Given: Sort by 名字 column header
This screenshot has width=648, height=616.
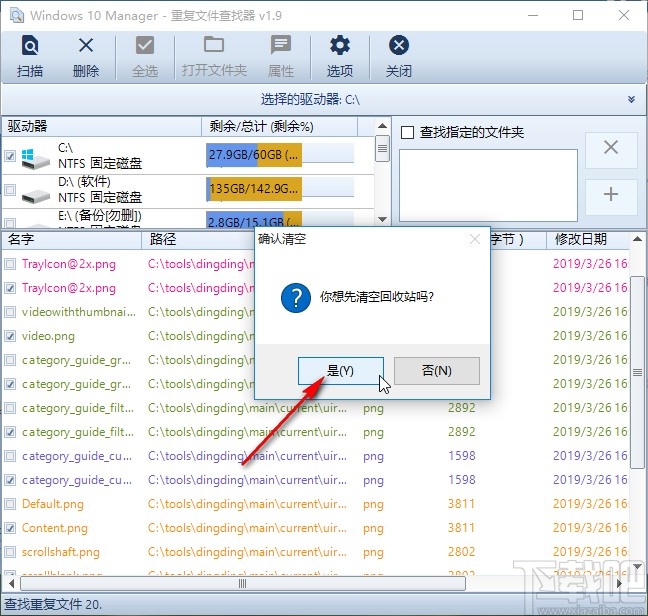Looking at the screenshot, I should 71,239.
